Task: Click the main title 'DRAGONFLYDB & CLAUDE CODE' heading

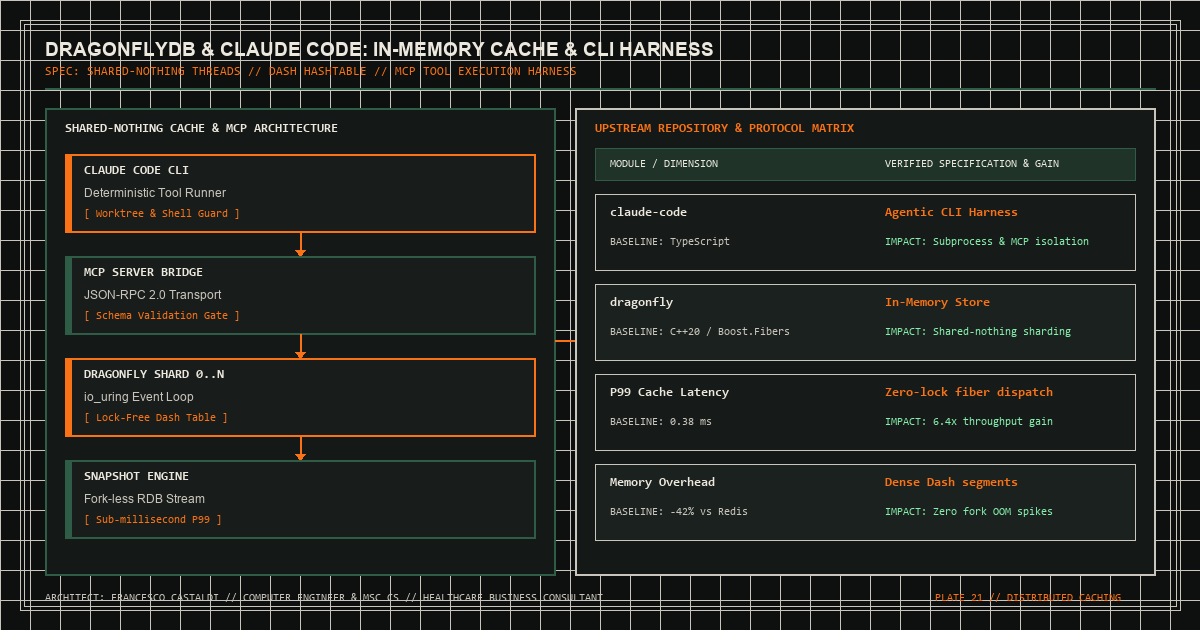Action: click(379, 49)
